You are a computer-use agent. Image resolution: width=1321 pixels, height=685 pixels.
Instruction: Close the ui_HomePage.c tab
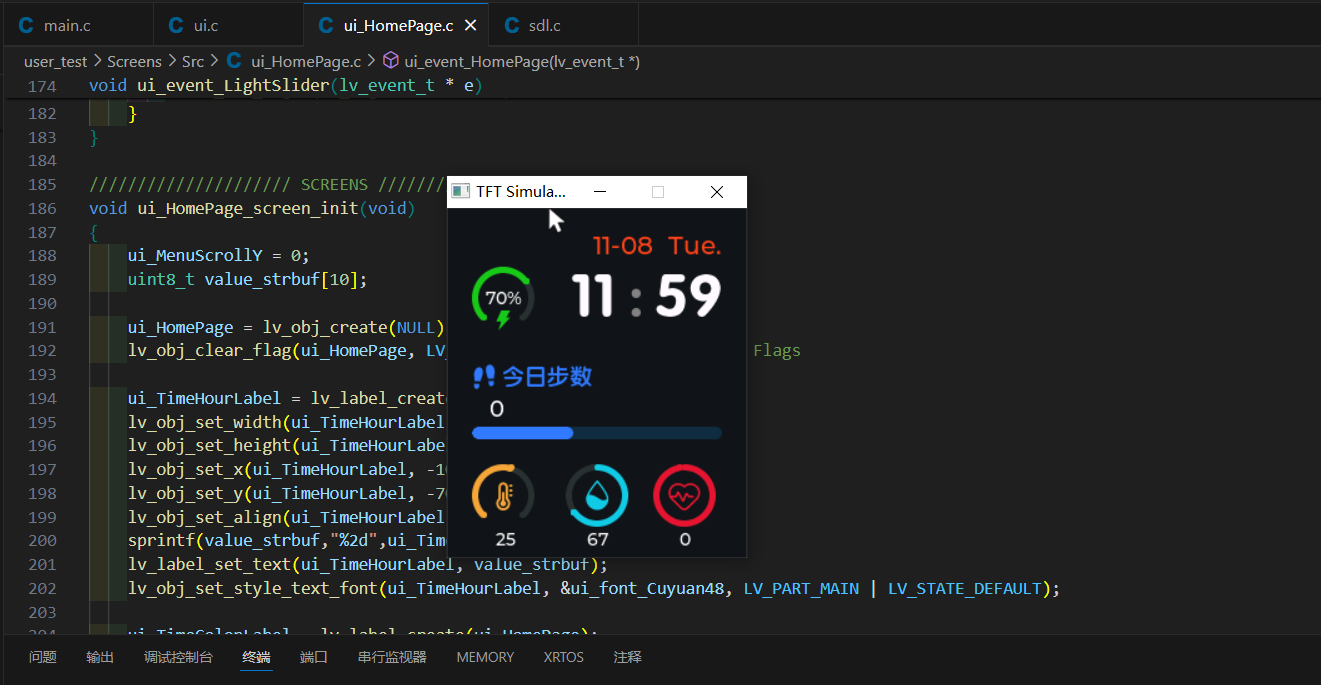point(471,25)
